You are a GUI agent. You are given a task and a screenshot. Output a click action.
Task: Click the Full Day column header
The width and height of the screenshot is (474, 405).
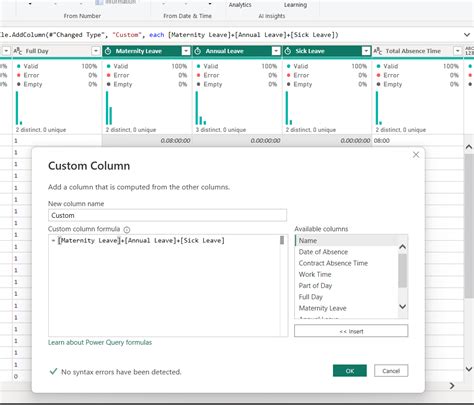coord(57,51)
